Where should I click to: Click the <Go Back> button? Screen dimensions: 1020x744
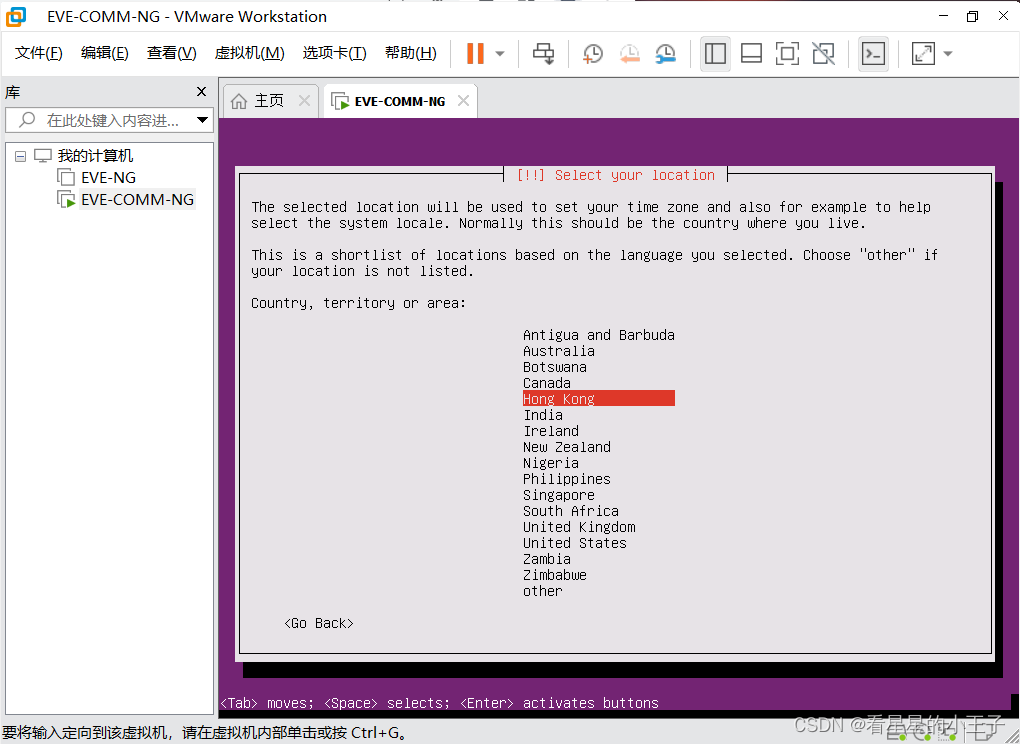[x=319, y=623]
